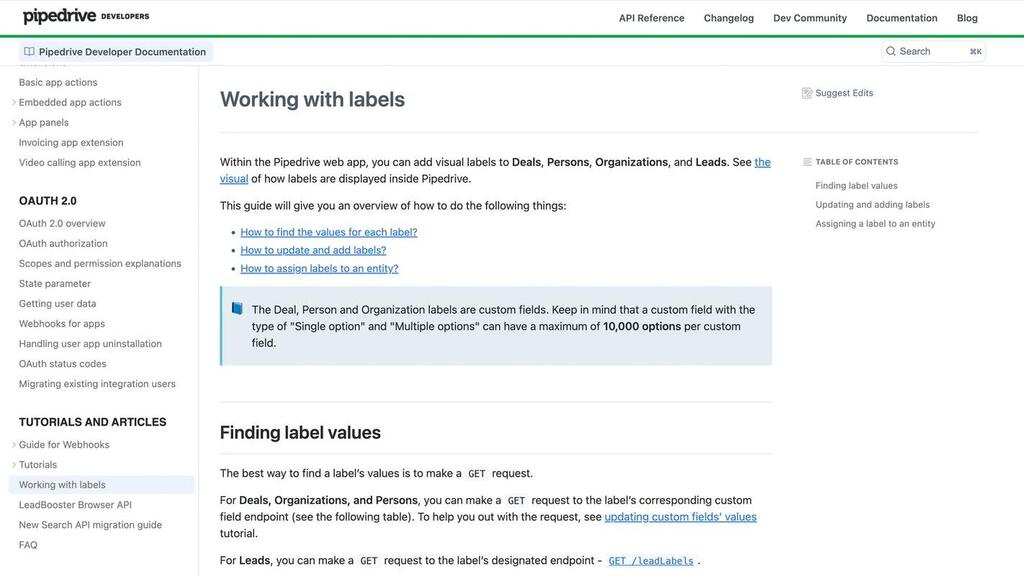Follow 'How to find the values for each label?'

[328, 232]
